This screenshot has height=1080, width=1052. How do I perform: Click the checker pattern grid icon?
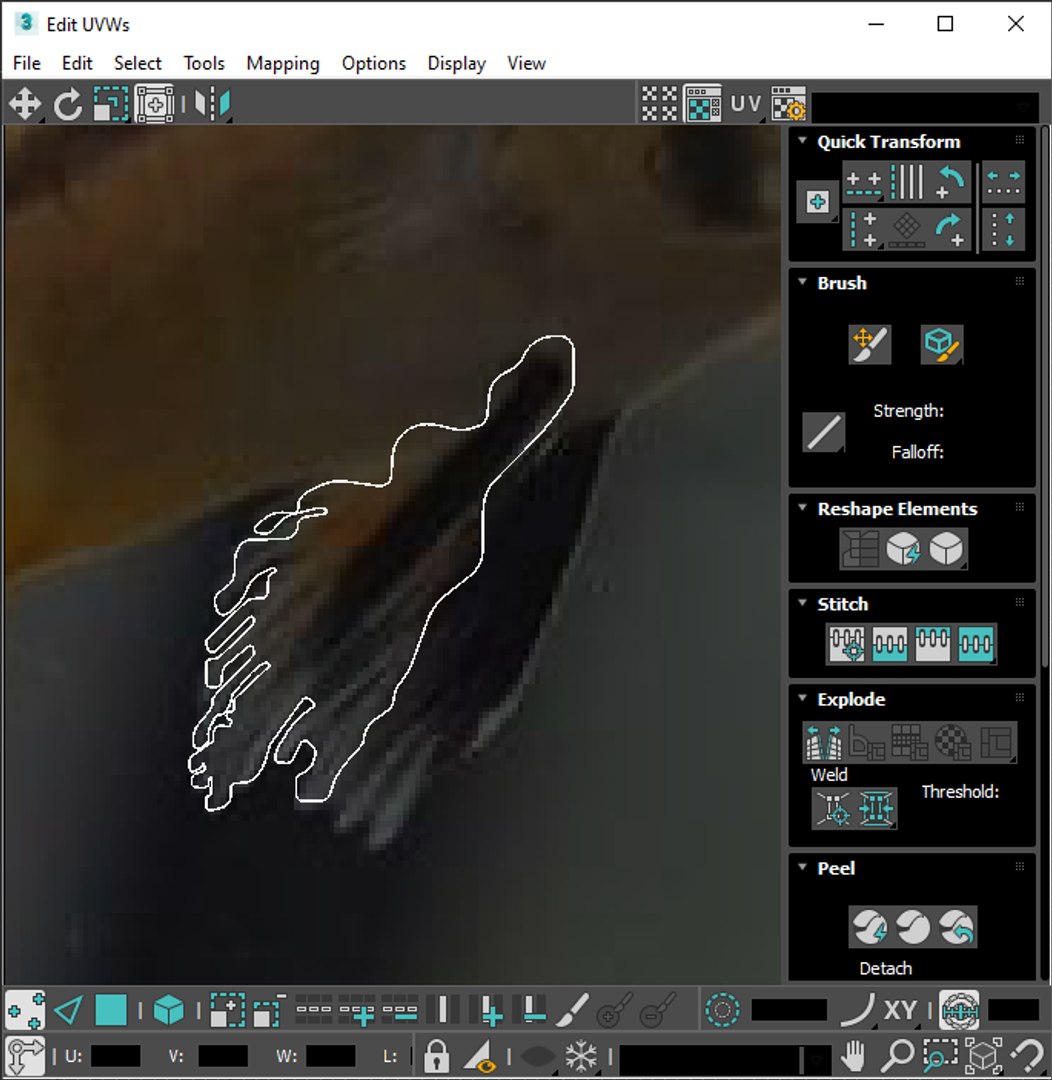(659, 104)
